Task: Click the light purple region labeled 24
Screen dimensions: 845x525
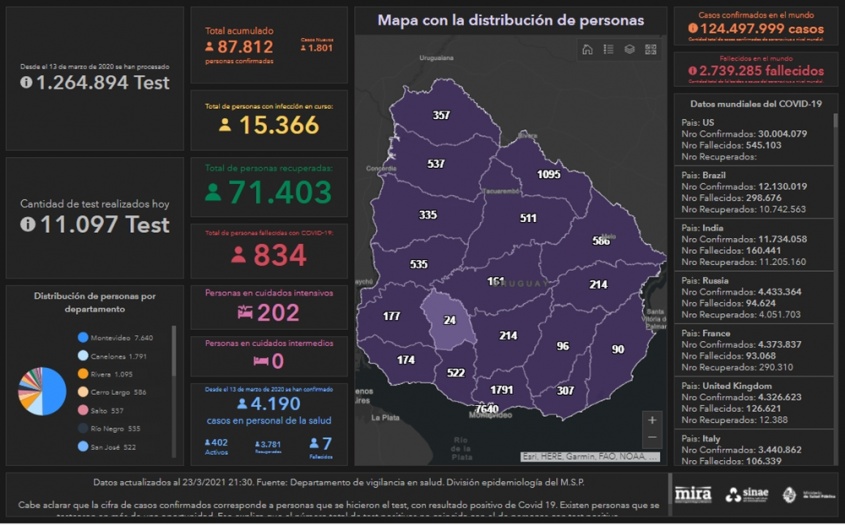Action: [x=451, y=320]
